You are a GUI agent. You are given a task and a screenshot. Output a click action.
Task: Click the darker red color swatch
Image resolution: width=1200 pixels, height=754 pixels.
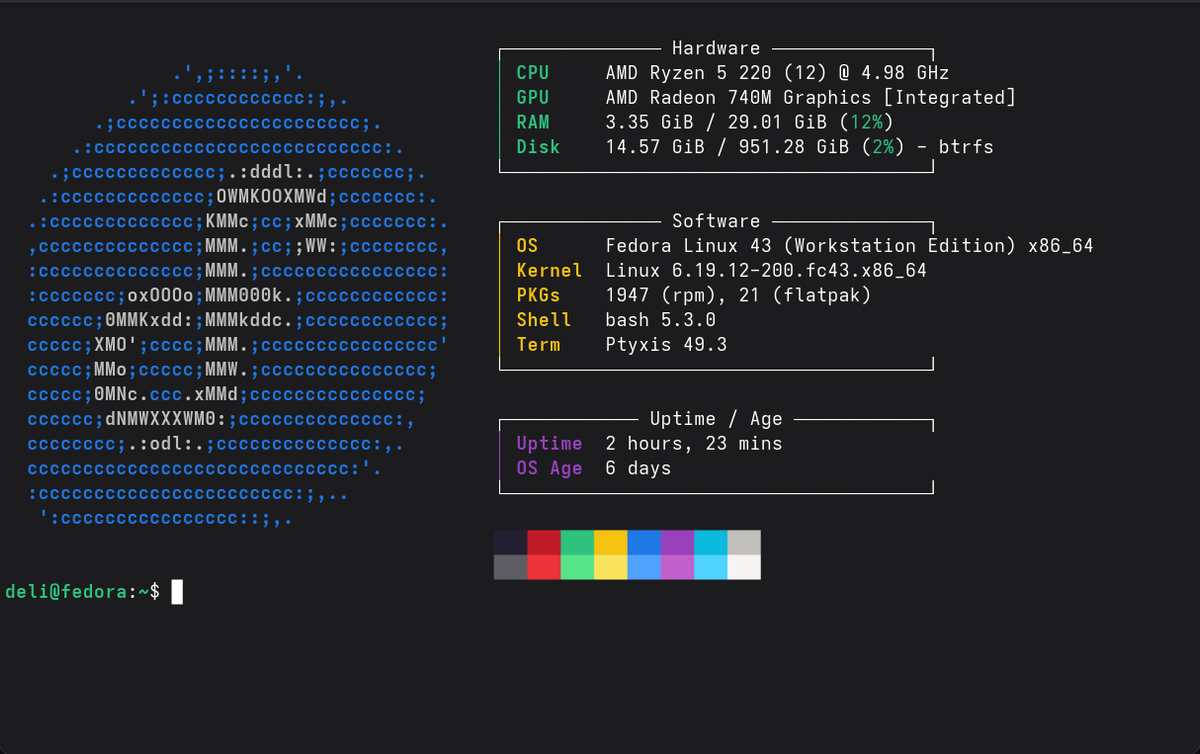coord(544,542)
